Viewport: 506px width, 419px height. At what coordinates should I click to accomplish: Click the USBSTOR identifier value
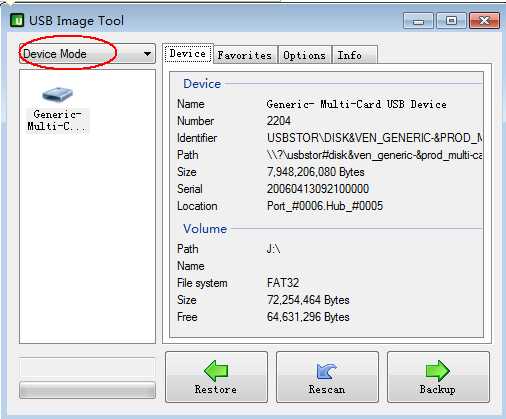374,138
